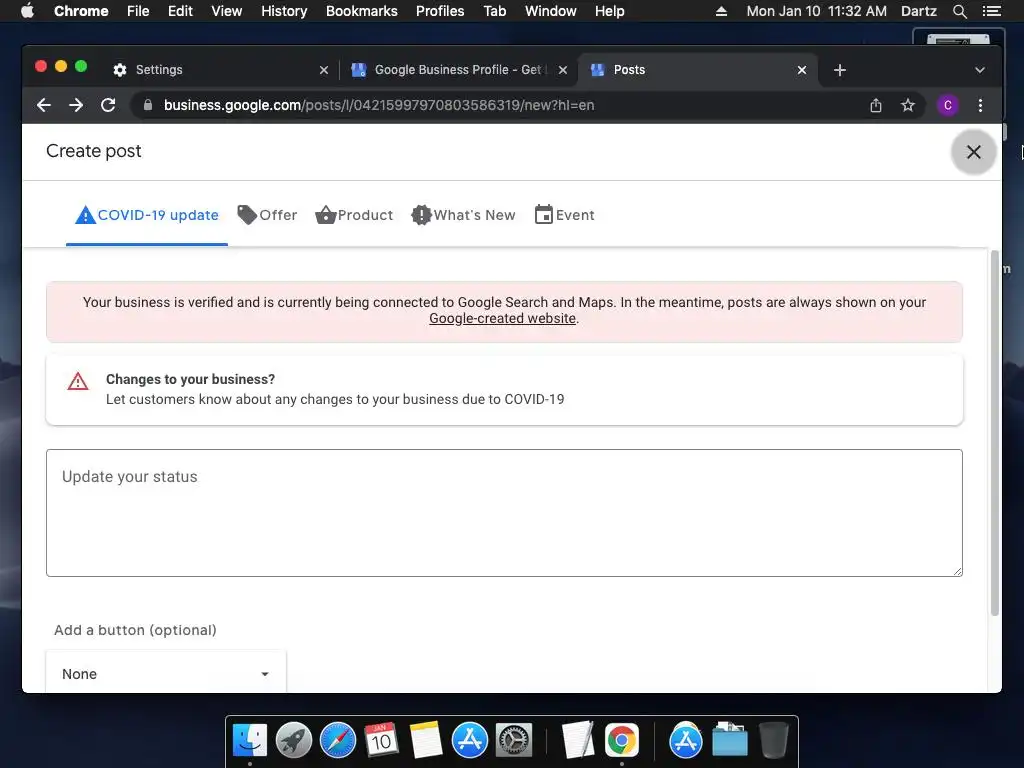Switch to Chrome in the dock
This screenshot has width=1024, height=768.
[622, 741]
